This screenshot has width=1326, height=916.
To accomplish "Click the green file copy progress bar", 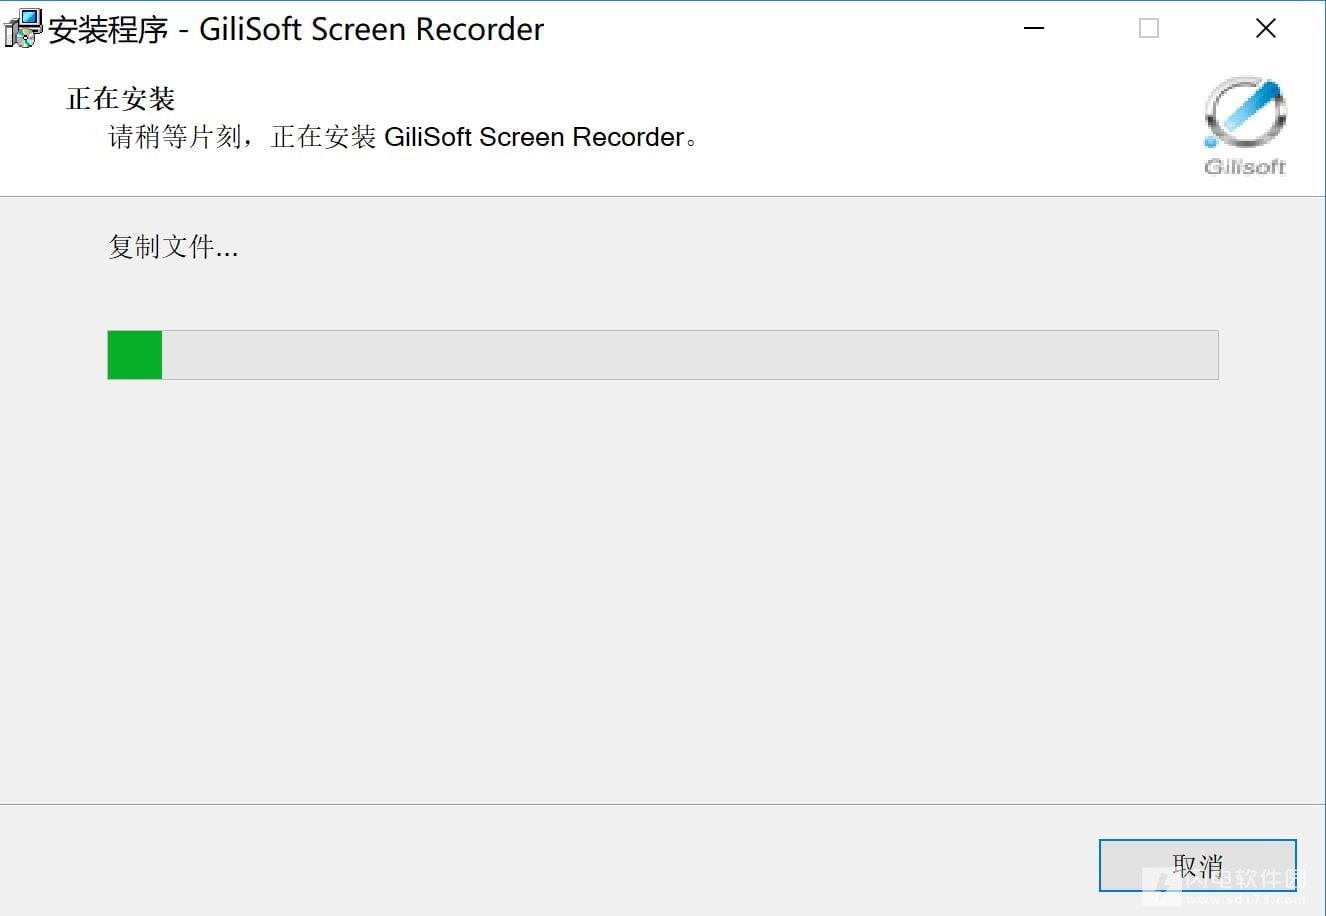I will pyautogui.click(x=662, y=355).
